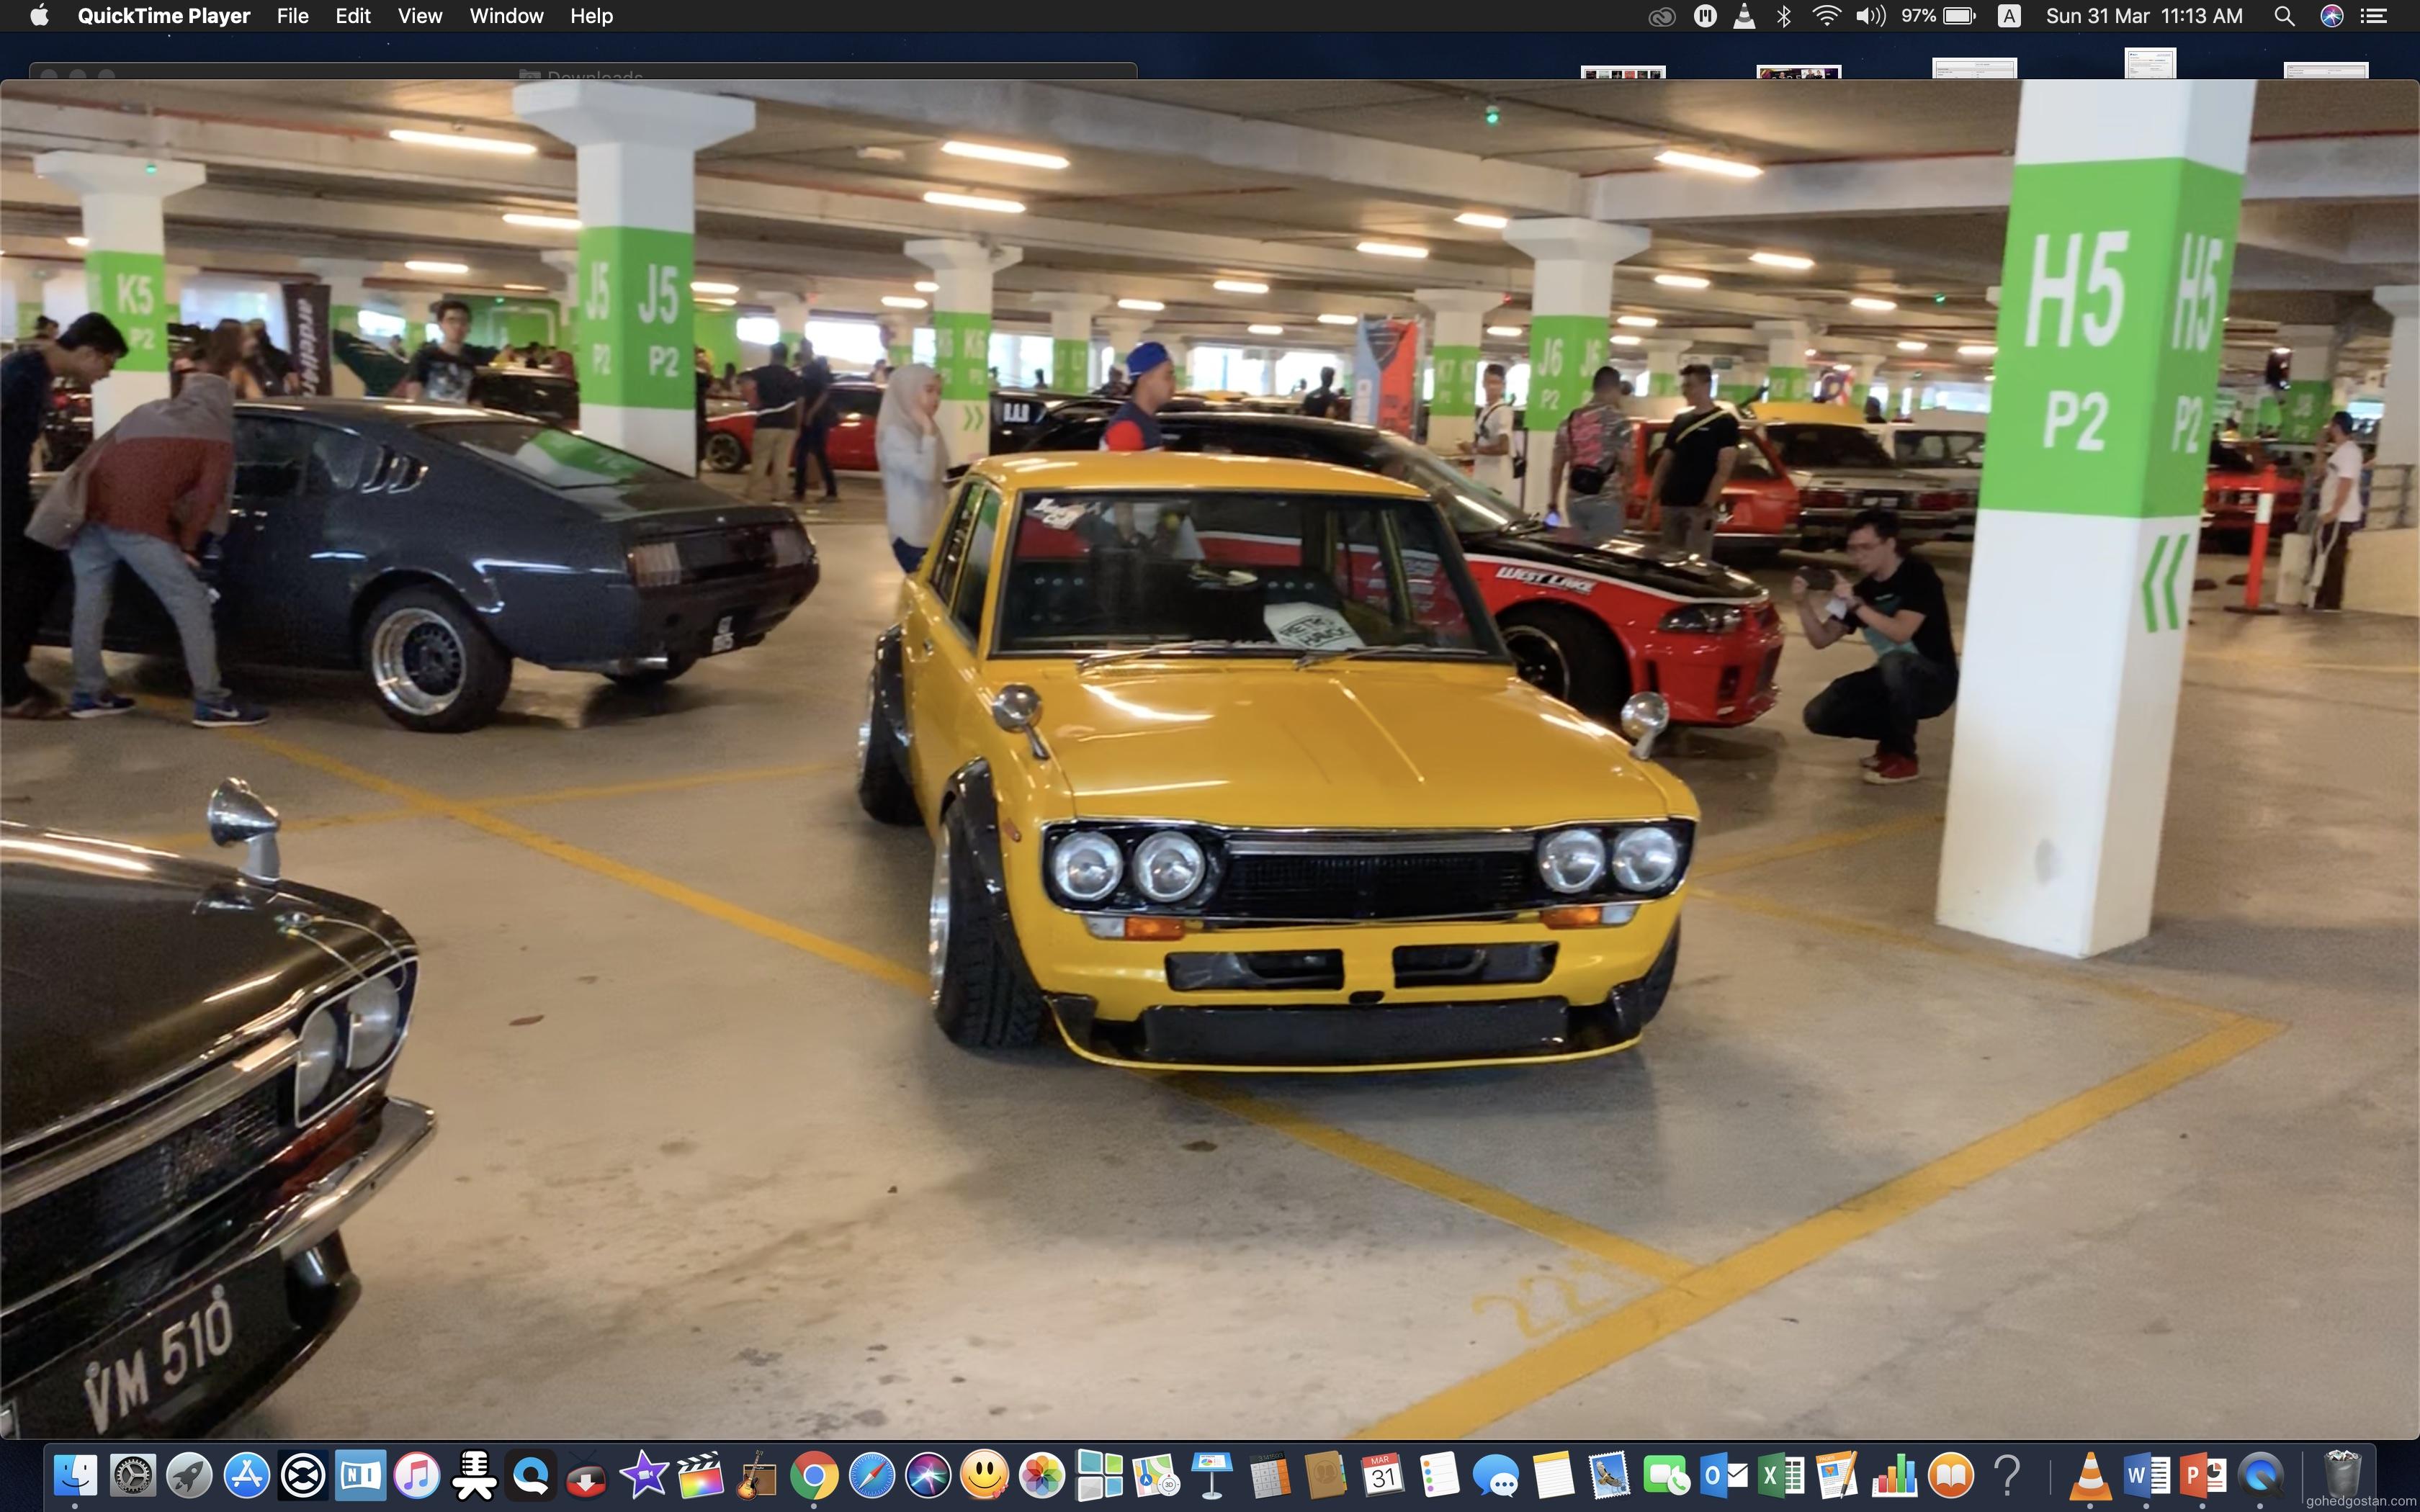The image size is (2420, 1512).
Task: Open the Notification Center list icon
Action: point(2374,16)
